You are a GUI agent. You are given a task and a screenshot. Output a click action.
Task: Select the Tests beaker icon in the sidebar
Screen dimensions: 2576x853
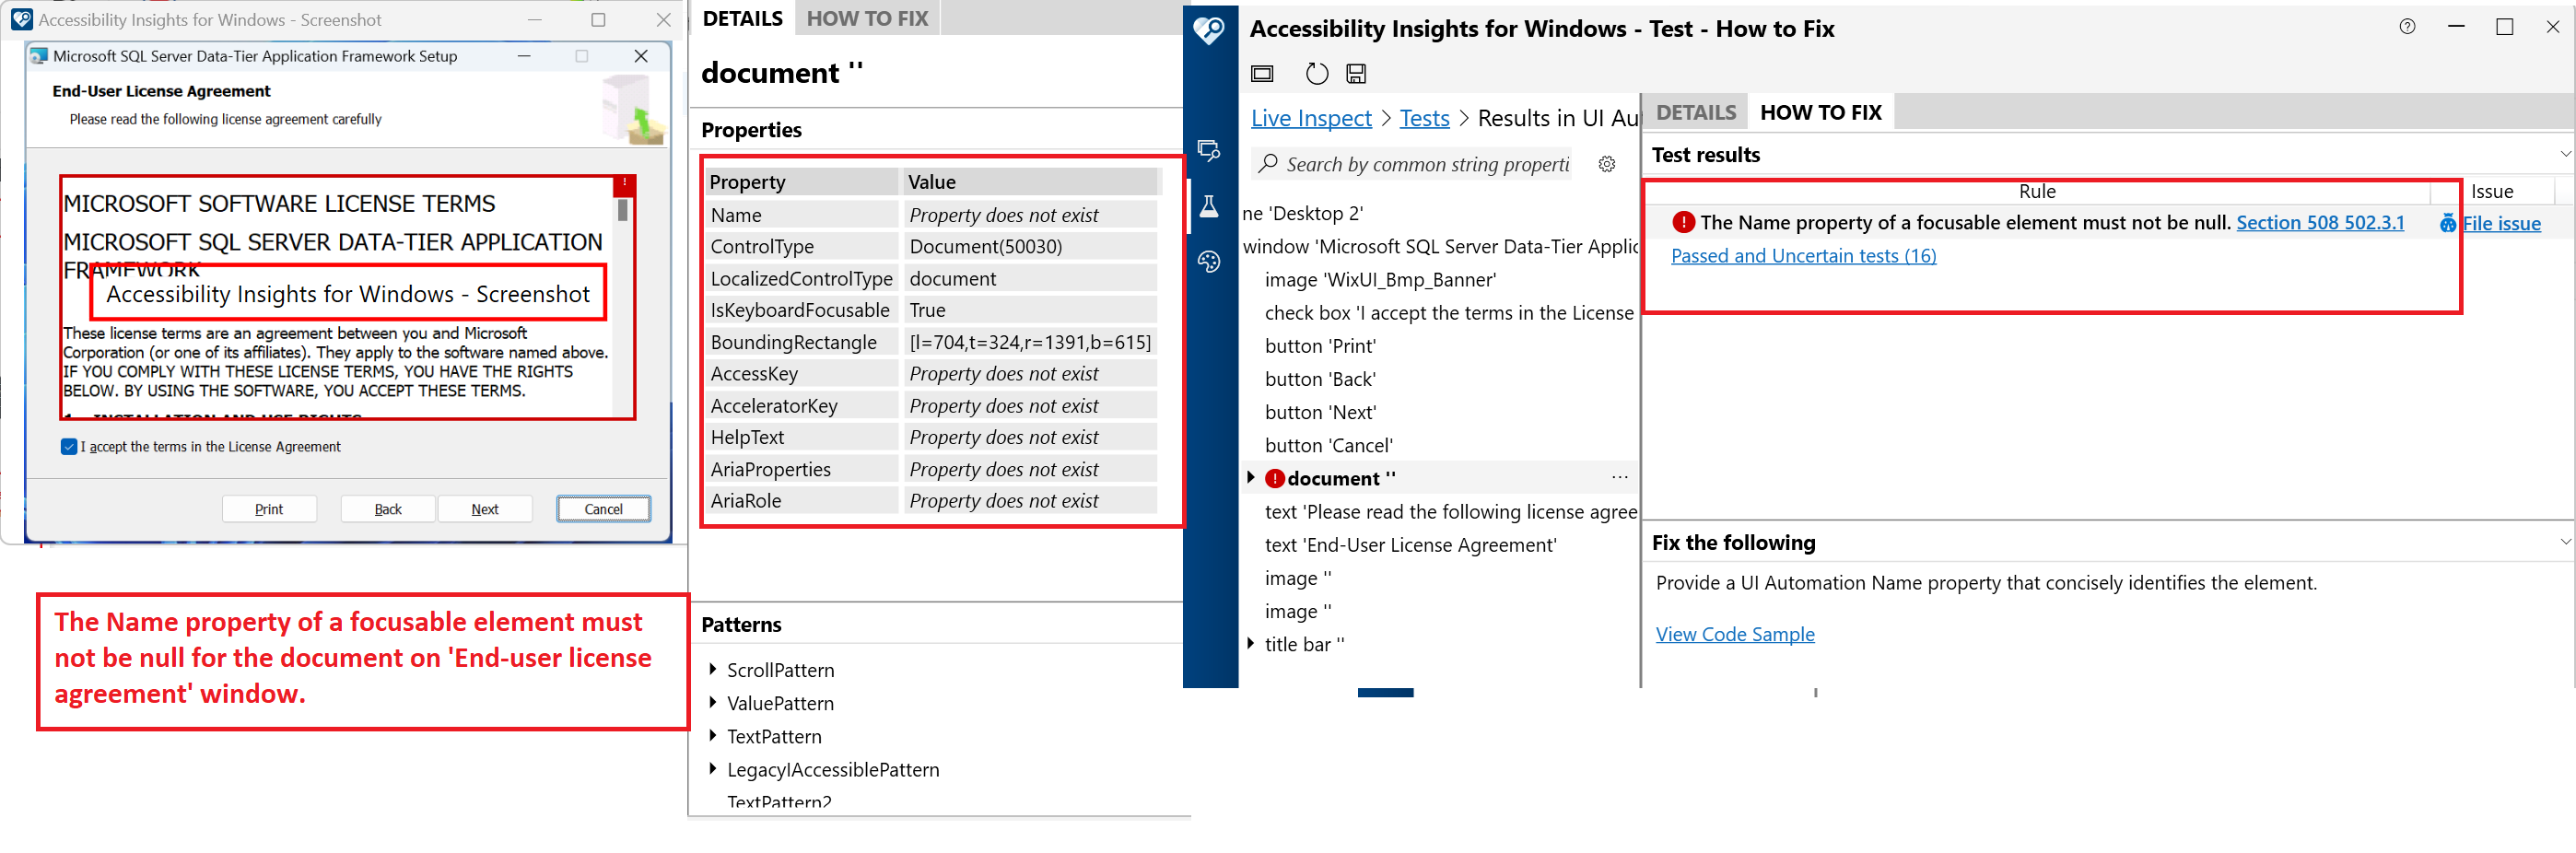[1211, 207]
